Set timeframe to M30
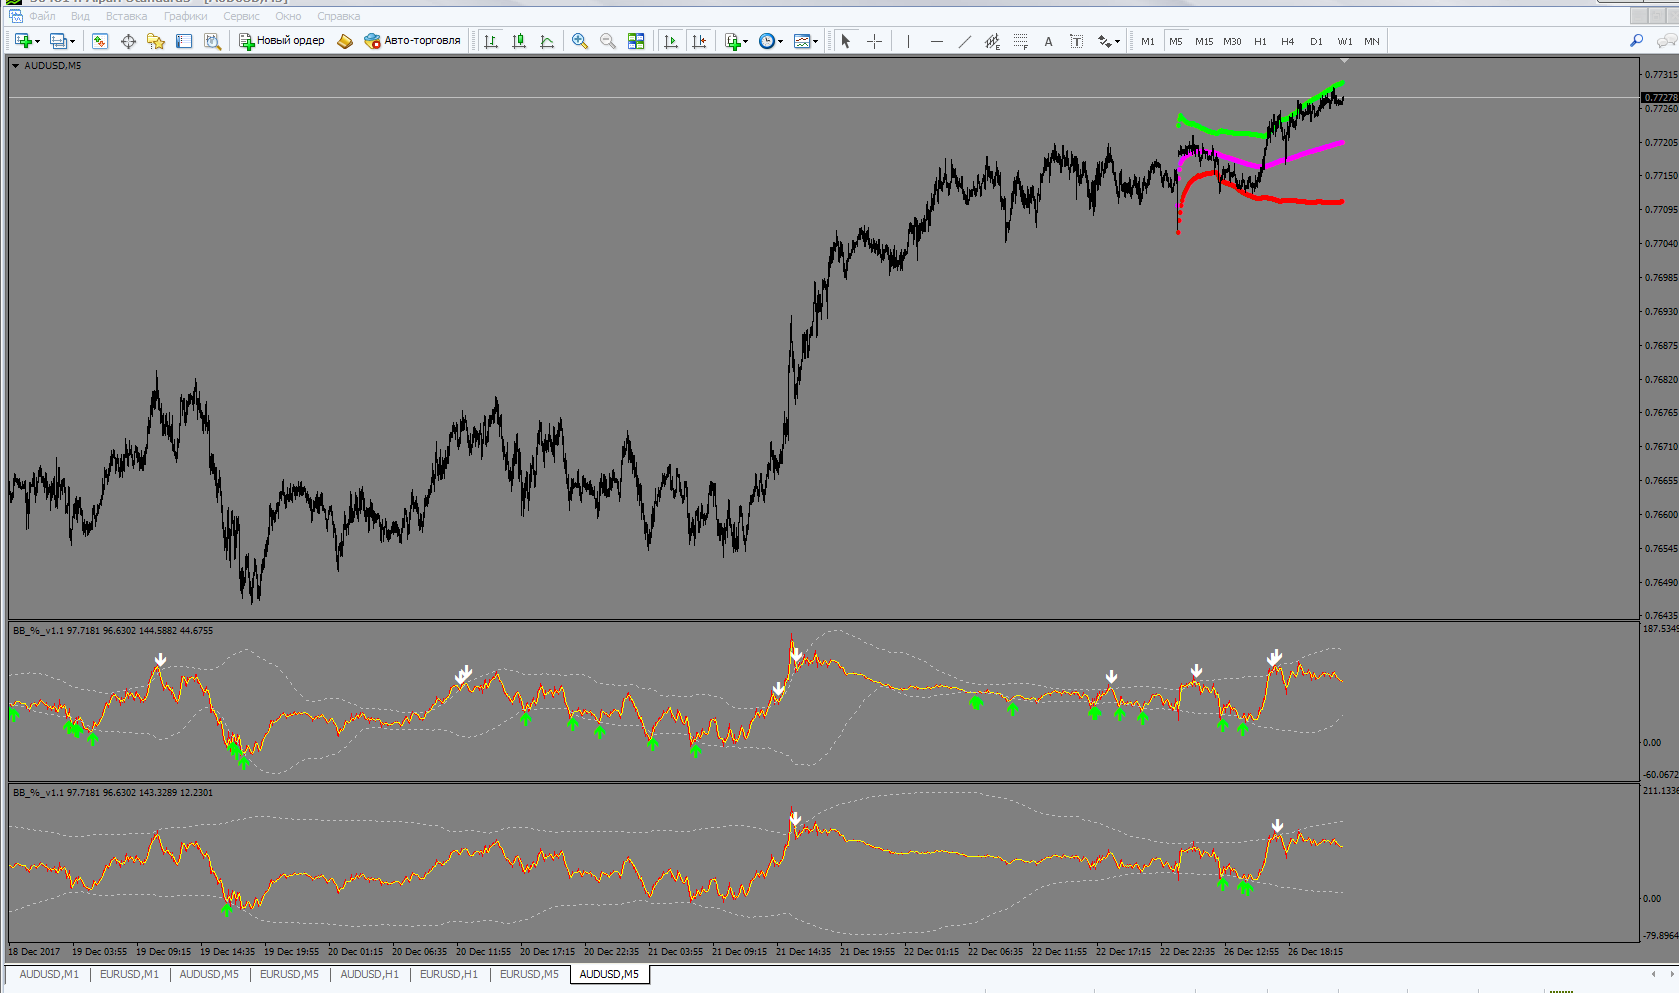 coord(1232,41)
